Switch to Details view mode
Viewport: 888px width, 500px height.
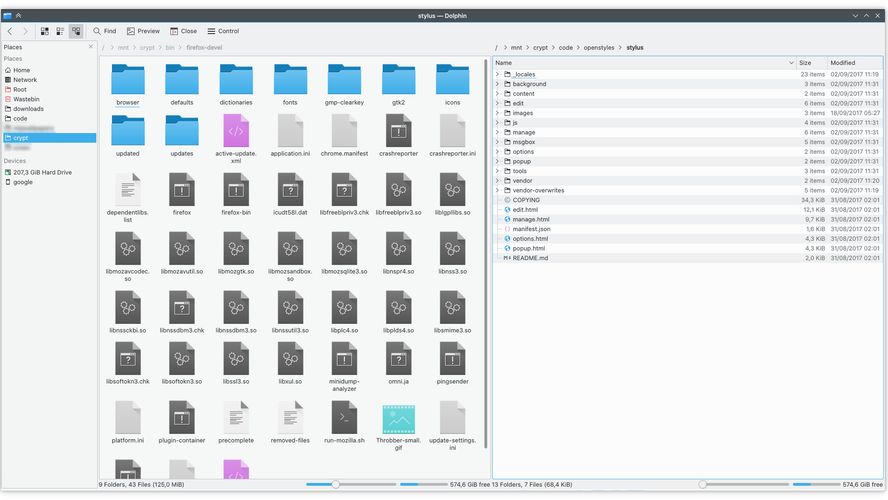point(76,31)
